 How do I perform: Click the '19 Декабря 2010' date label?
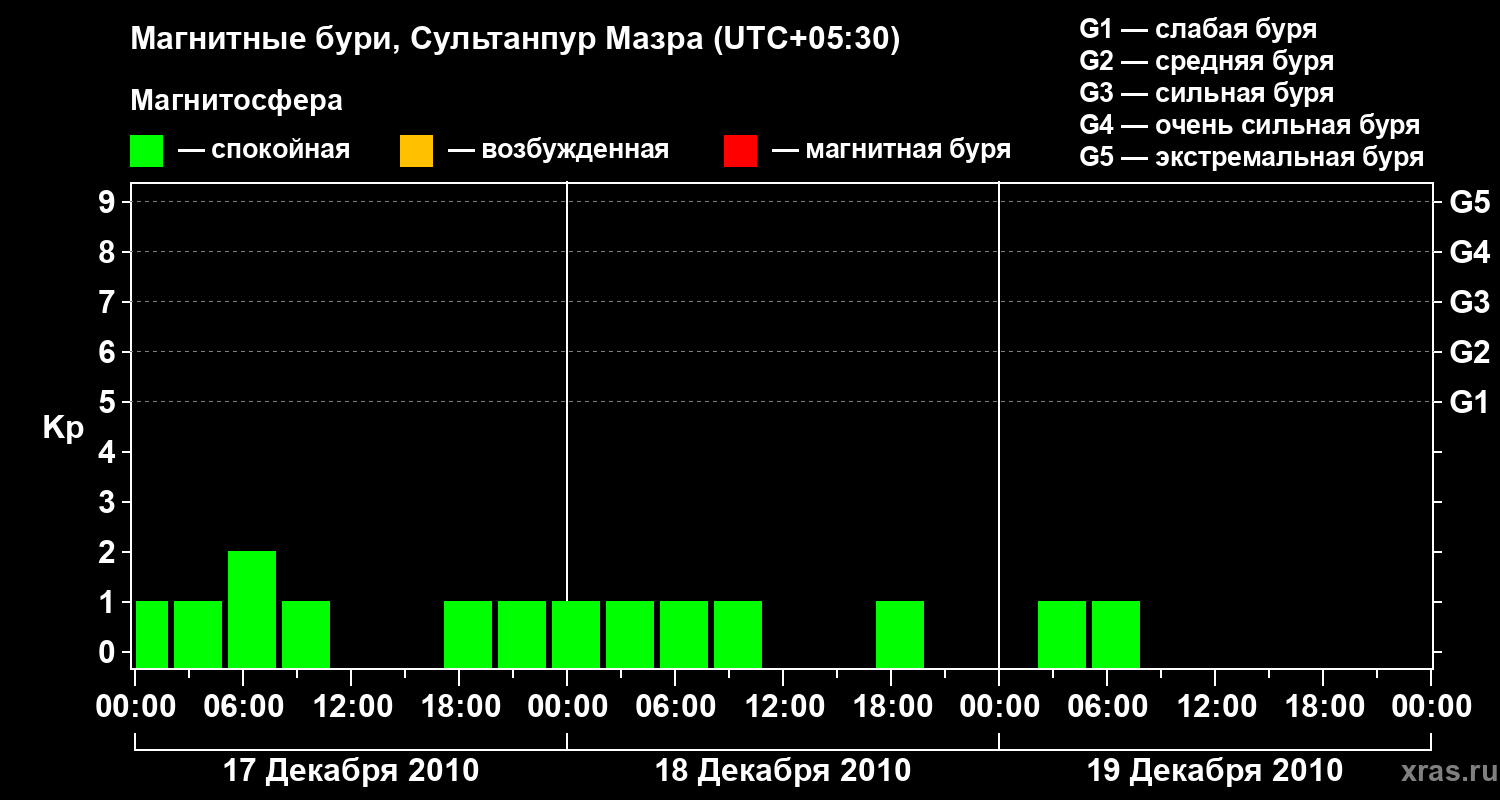point(1215,771)
